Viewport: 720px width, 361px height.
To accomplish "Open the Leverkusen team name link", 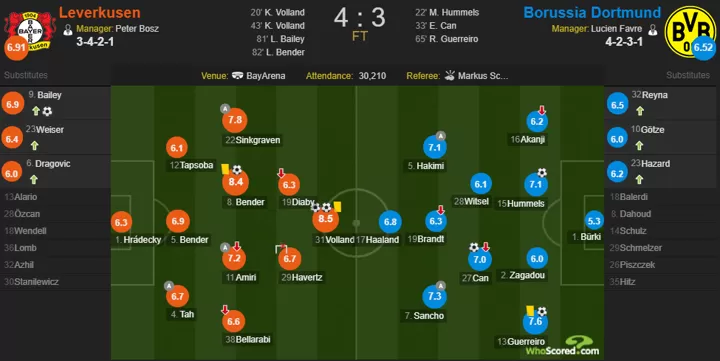I will [x=100, y=12].
